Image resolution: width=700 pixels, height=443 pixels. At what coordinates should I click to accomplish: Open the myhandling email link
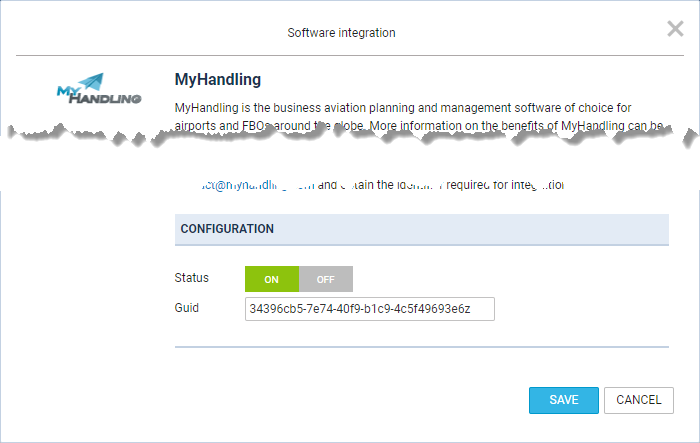coord(258,185)
